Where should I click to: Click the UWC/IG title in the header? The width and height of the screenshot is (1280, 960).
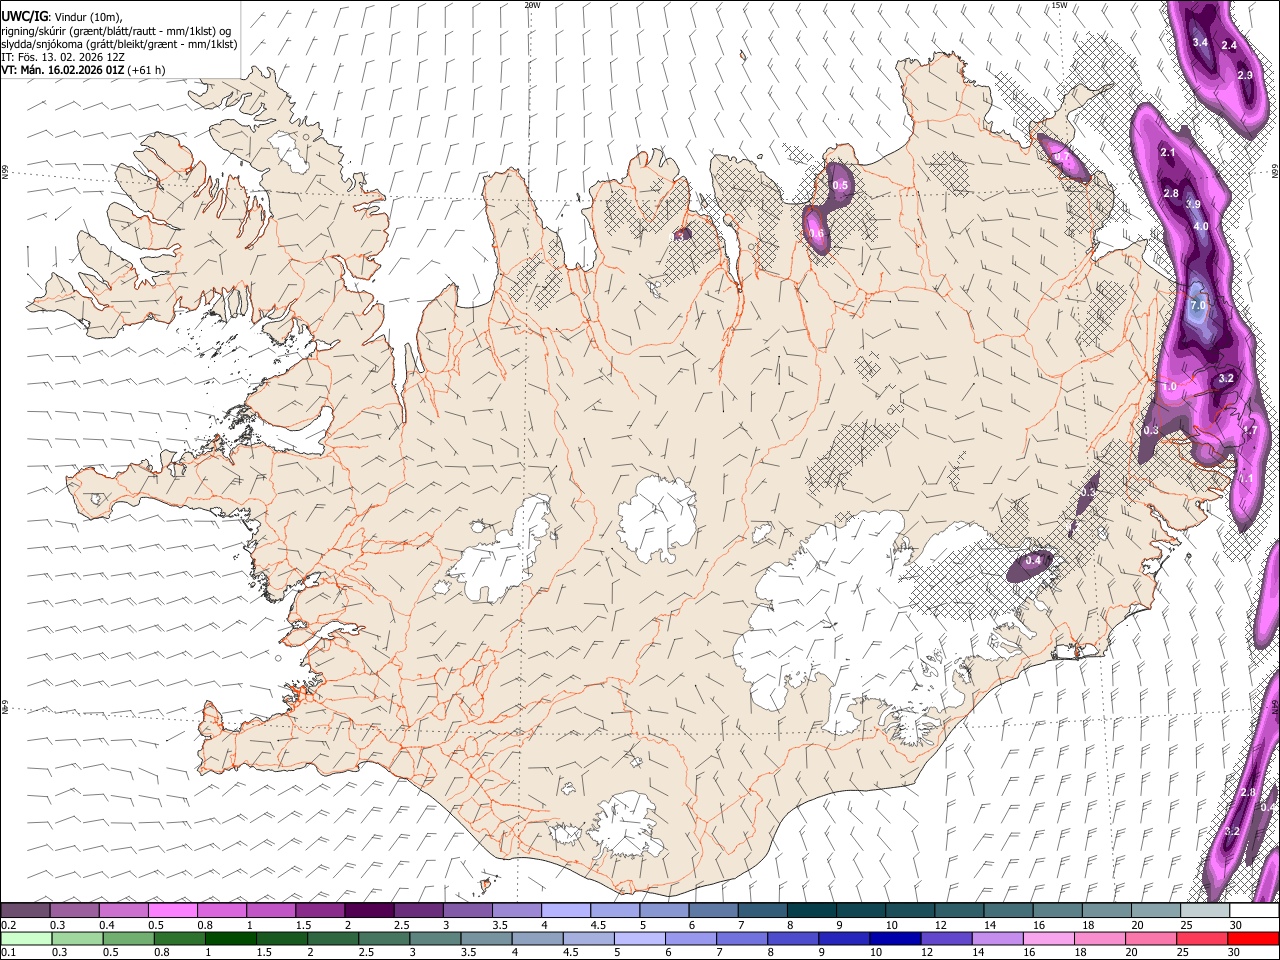click(24, 17)
